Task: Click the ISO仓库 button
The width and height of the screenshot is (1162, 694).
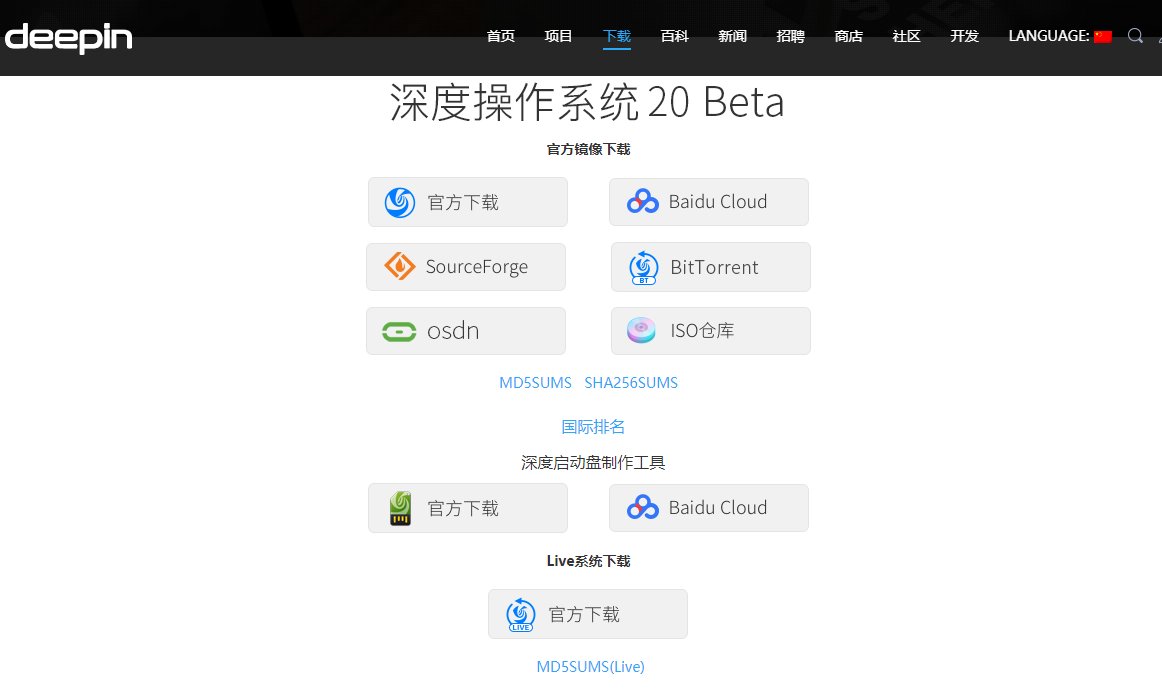Action: click(711, 331)
